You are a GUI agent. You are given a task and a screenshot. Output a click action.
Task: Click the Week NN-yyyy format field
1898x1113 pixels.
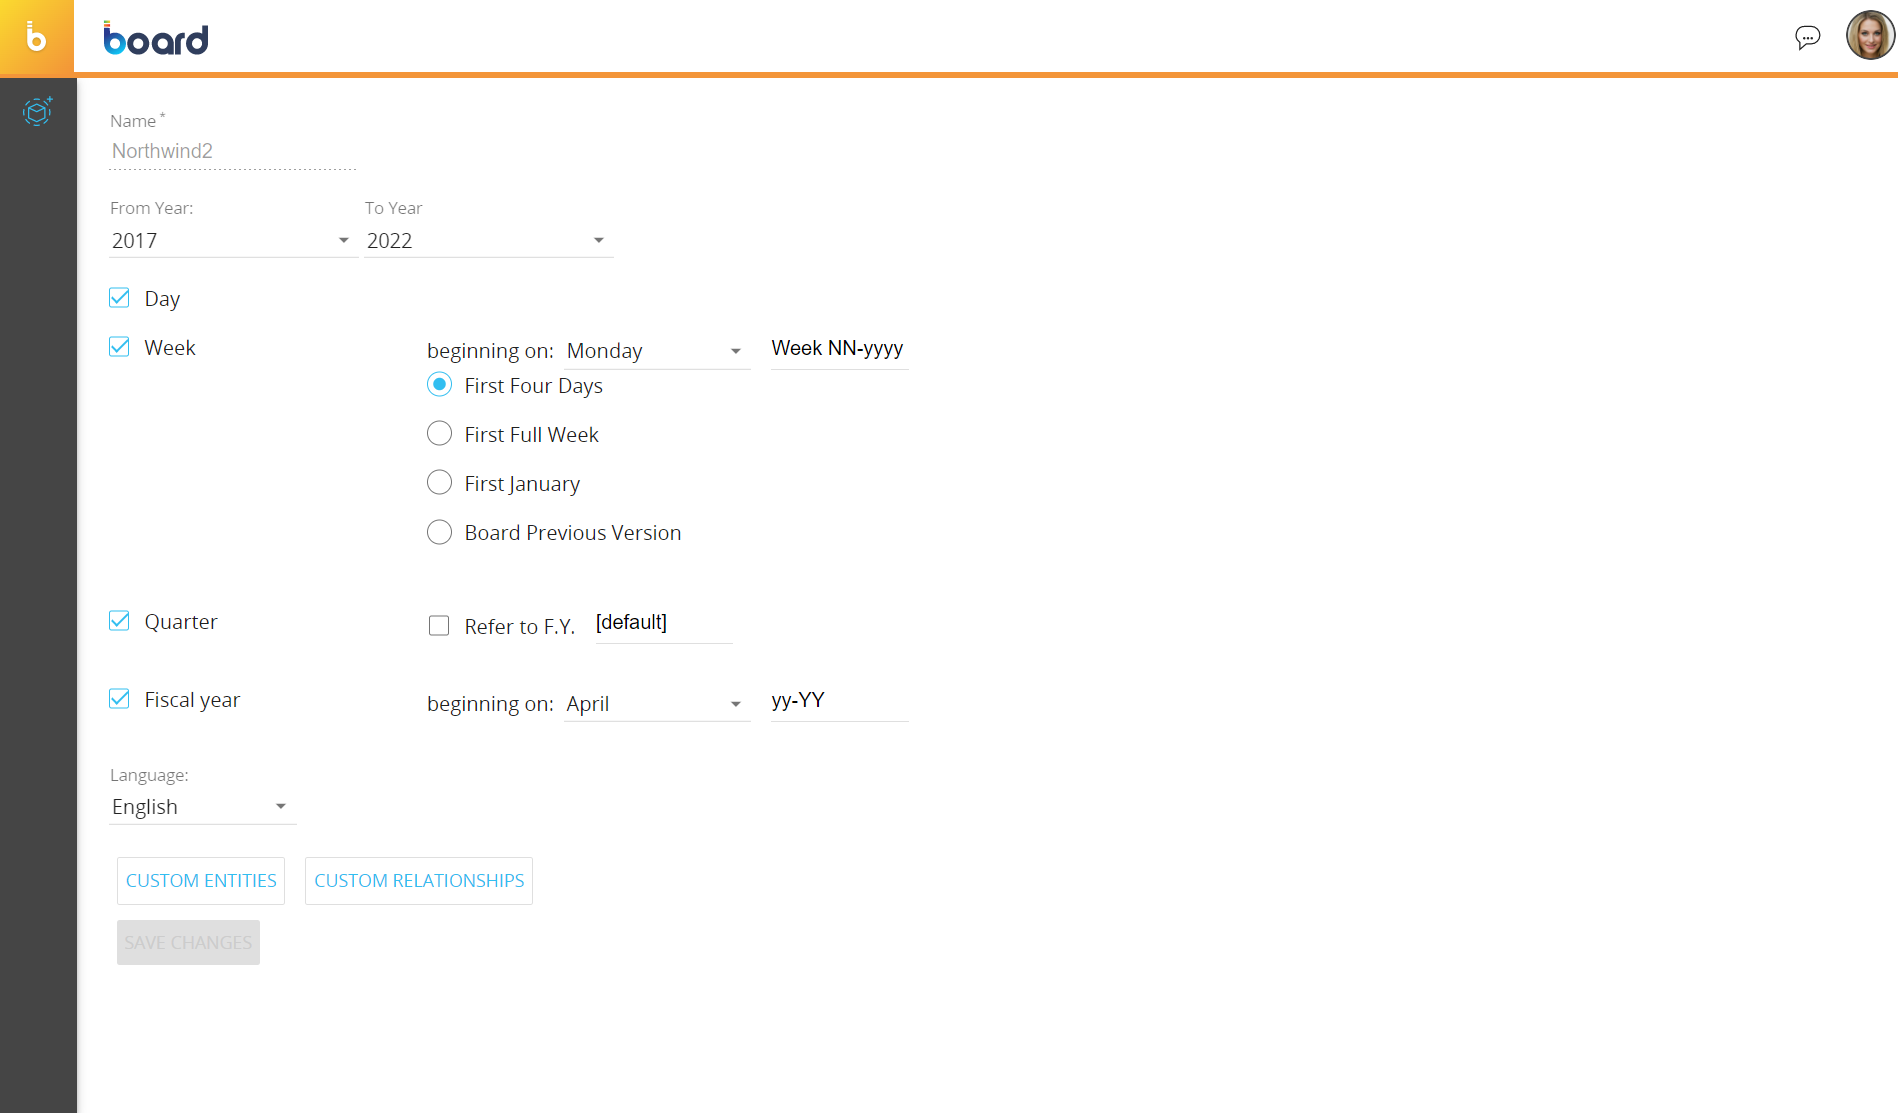[838, 349]
